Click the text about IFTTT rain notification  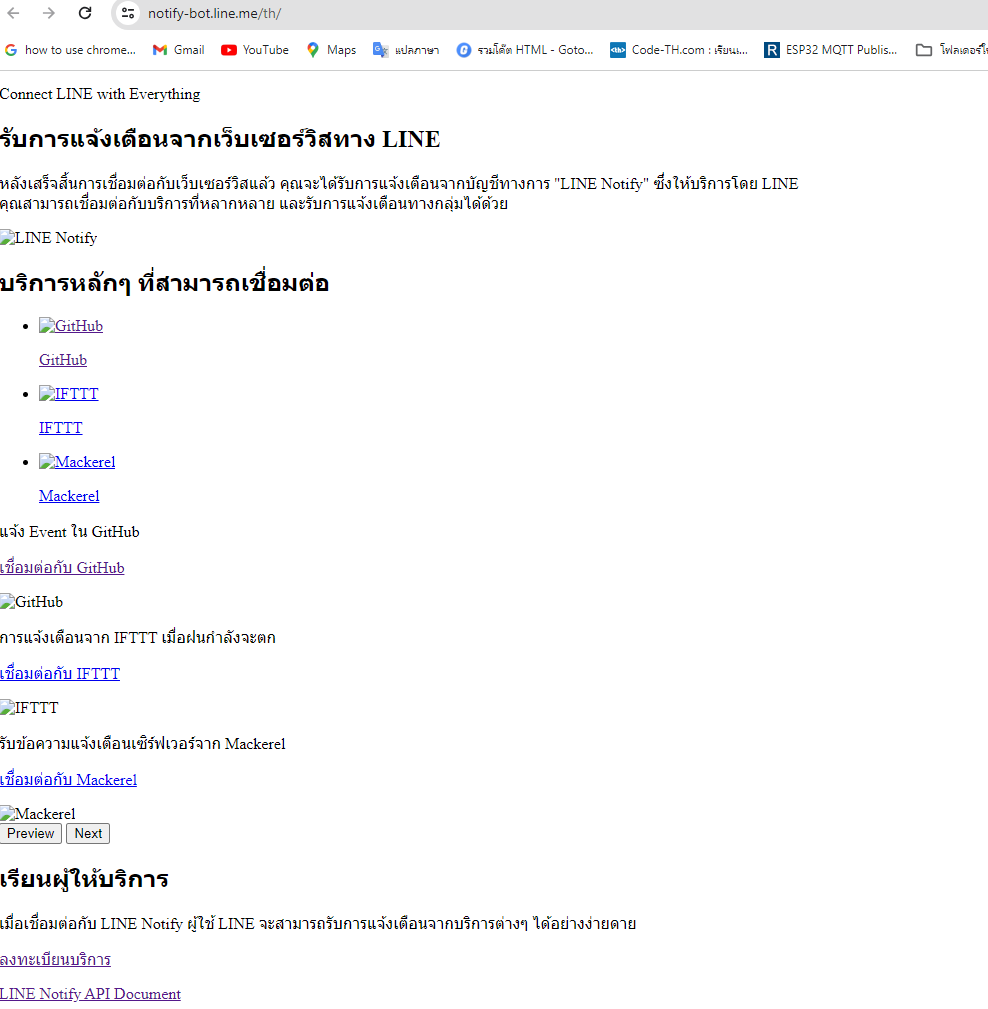coord(138,638)
